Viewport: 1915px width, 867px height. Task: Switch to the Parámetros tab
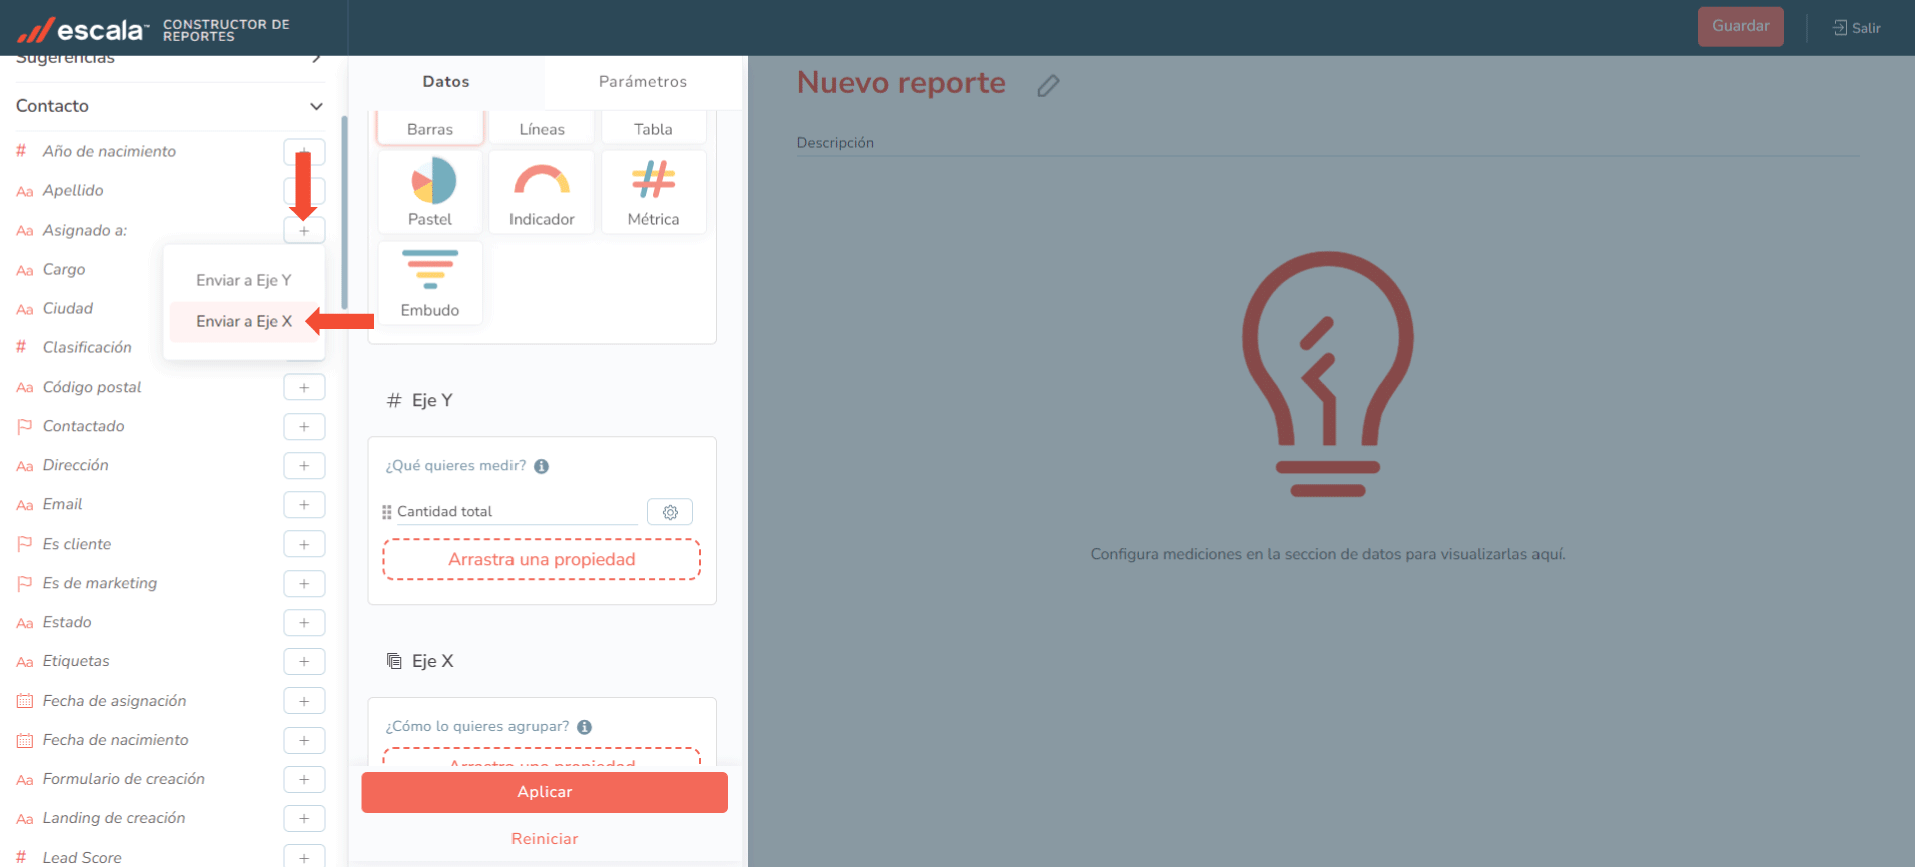642,82
